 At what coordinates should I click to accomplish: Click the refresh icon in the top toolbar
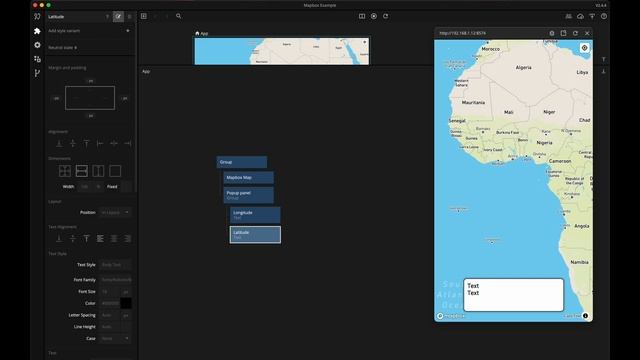(x=385, y=16)
